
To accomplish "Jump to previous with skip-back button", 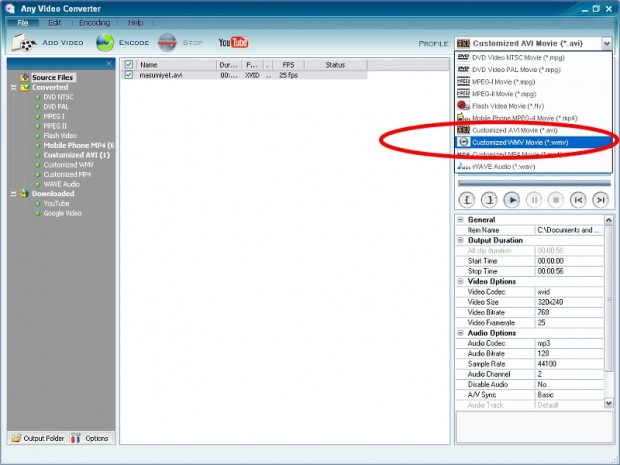I will 578,200.
